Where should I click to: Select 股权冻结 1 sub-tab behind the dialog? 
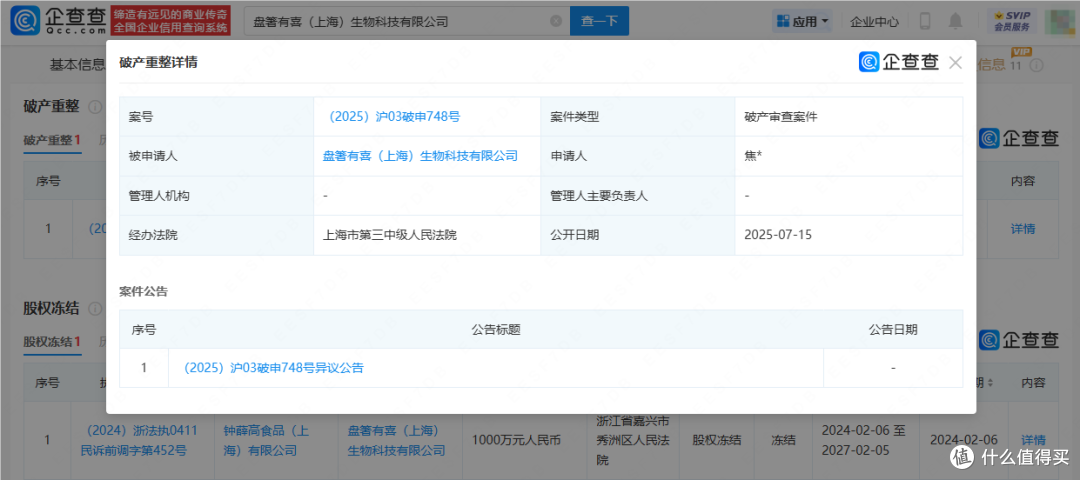52,341
